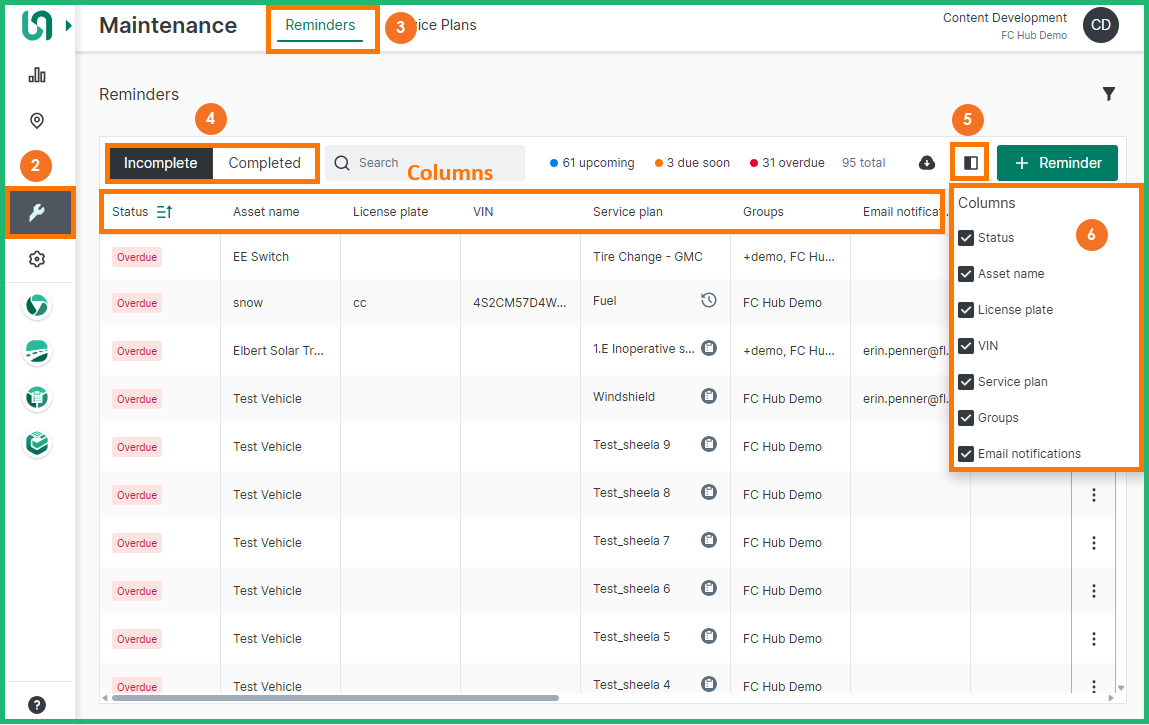Image resolution: width=1149 pixels, height=725 pixels.
Task: Click the reminders Search field
Action: (x=430, y=163)
